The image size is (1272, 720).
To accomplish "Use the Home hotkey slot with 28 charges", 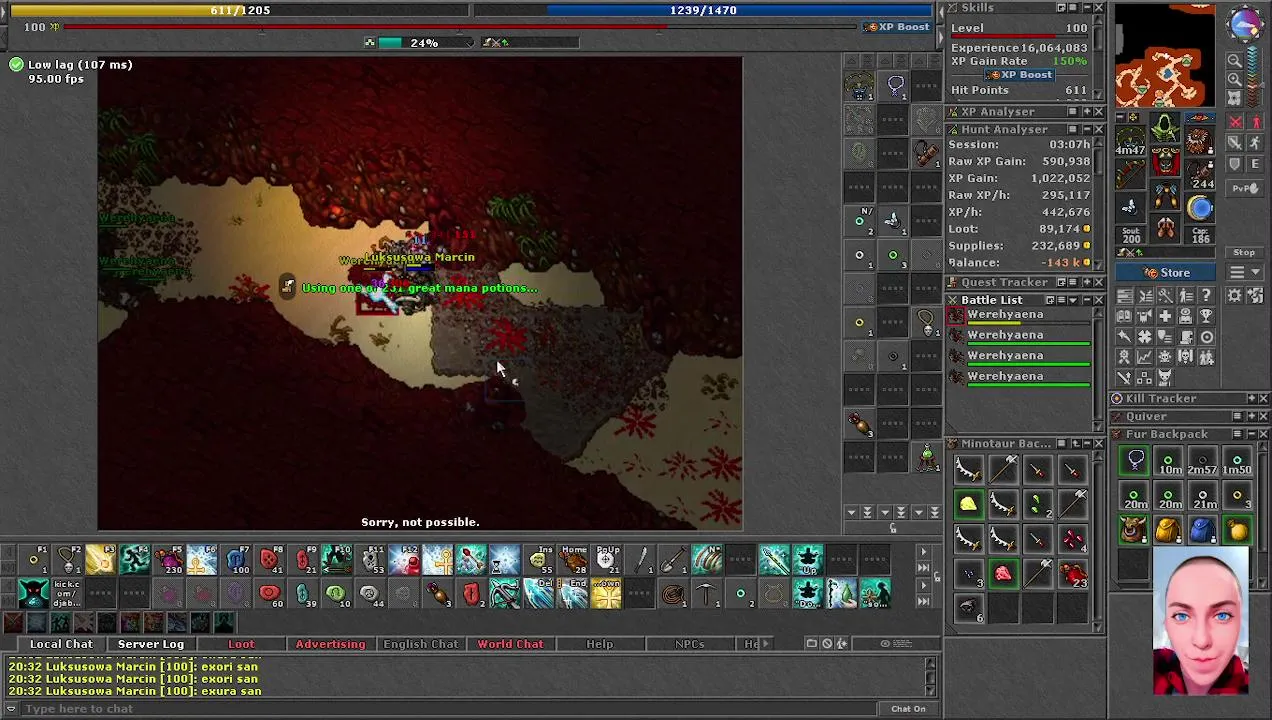I will pyautogui.click(x=574, y=561).
